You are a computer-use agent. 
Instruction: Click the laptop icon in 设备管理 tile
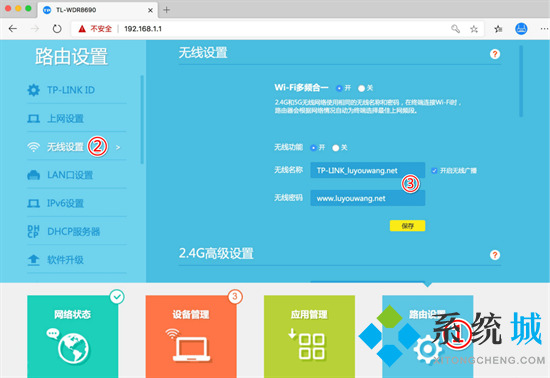tap(192, 349)
